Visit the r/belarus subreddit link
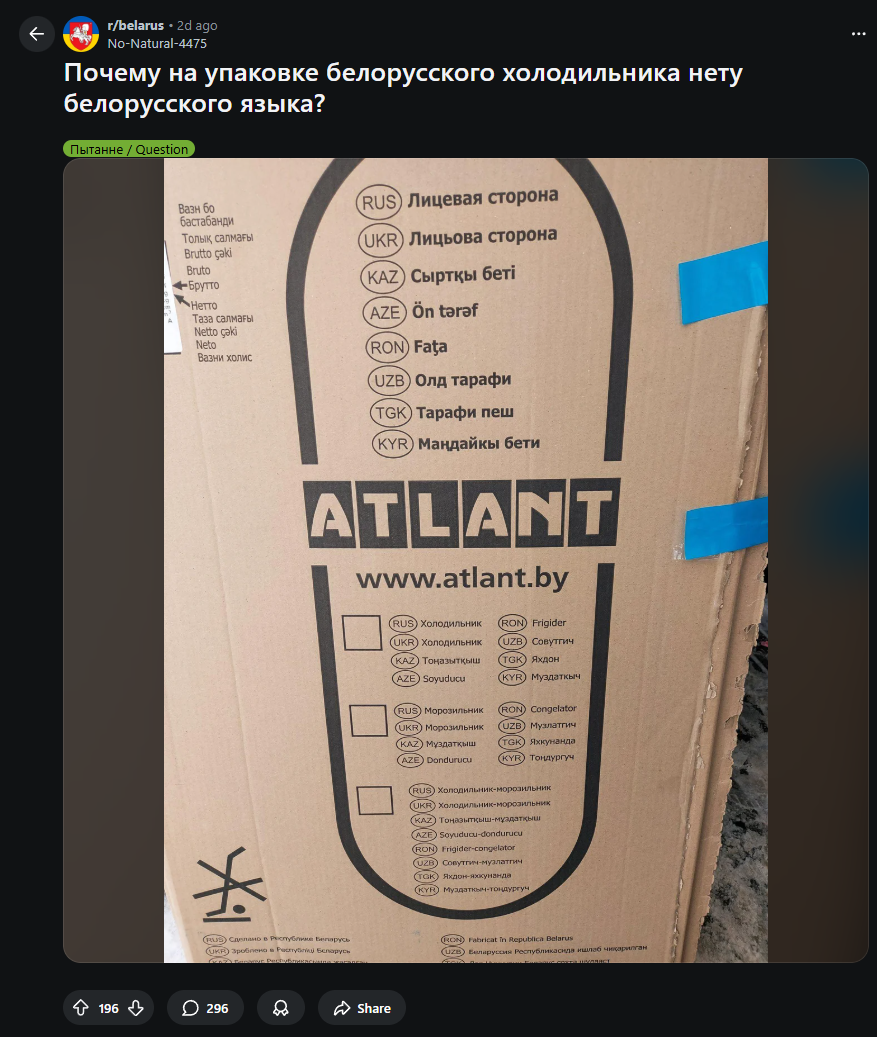The width and height of the screenshot is (877, 1037). pos(136,25)
